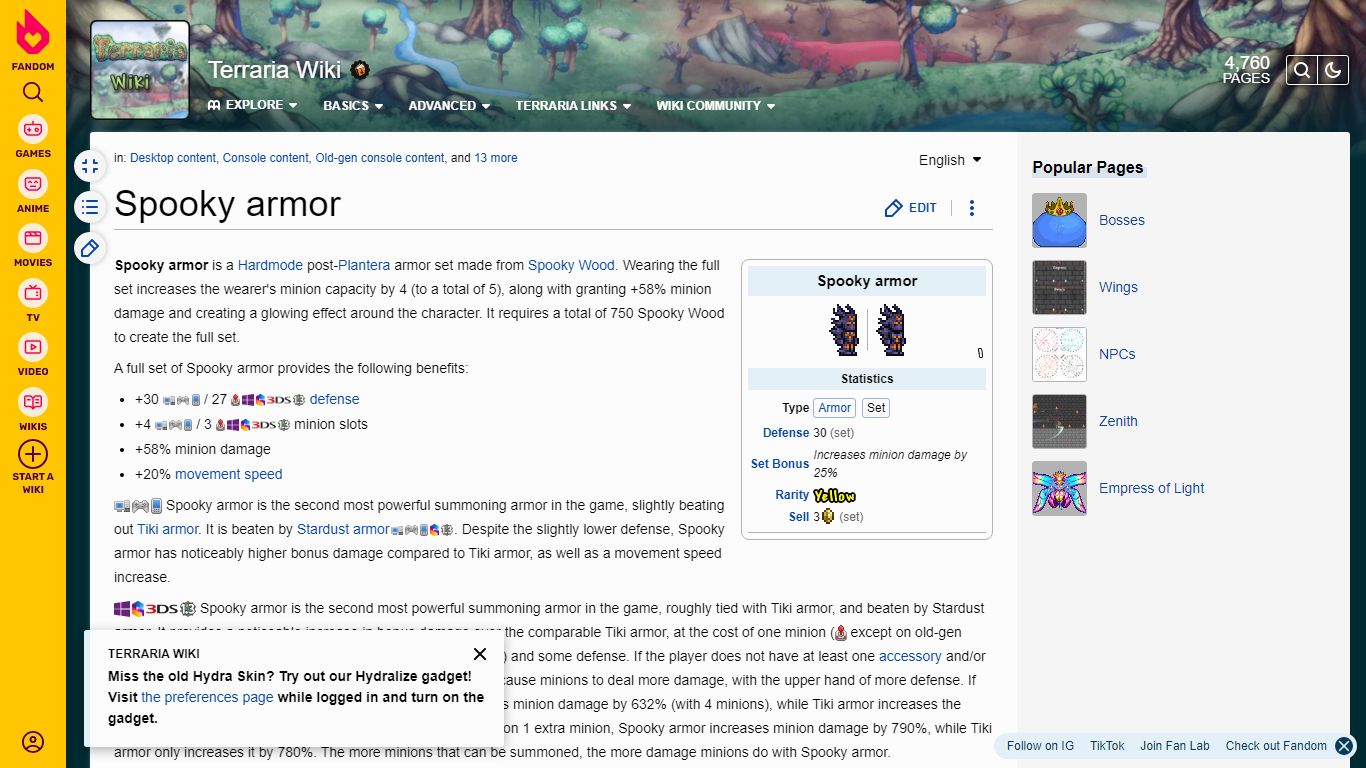The height and width of the screenshot is (768, 1366).
Task: Toggle dark mode with the moon icon
Action: click(1333, 70)
